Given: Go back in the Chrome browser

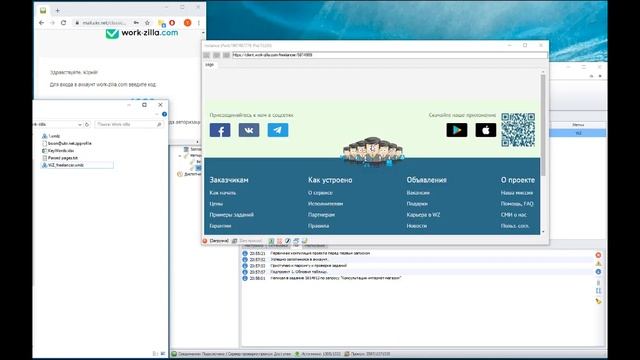Looking at the screenshot, I should click(x=41, y=23).
